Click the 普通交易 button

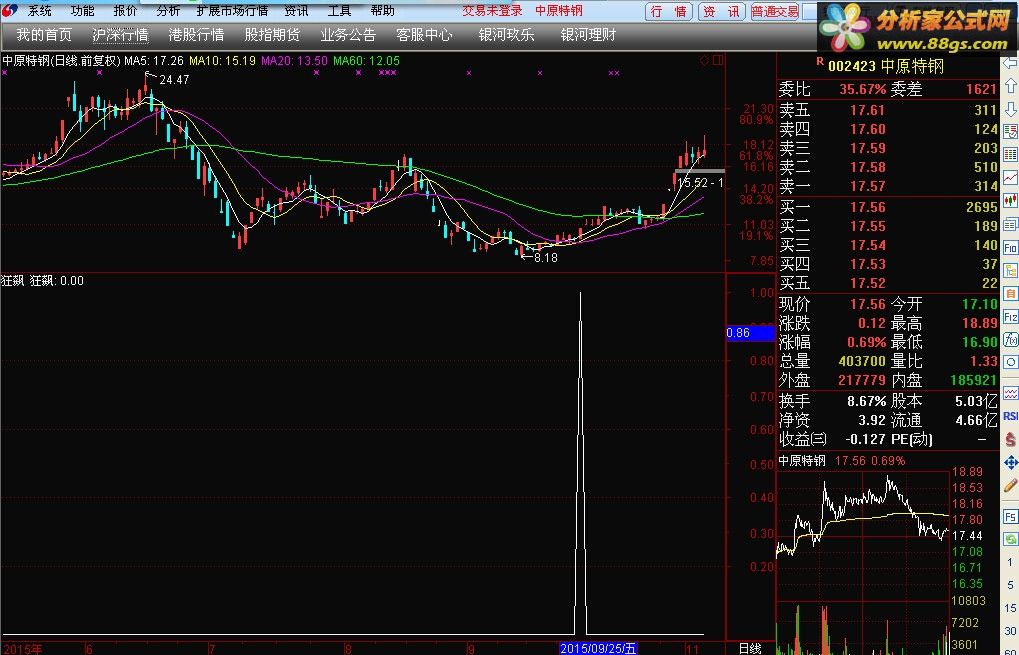pyautogui.click(x=775, y=12)
